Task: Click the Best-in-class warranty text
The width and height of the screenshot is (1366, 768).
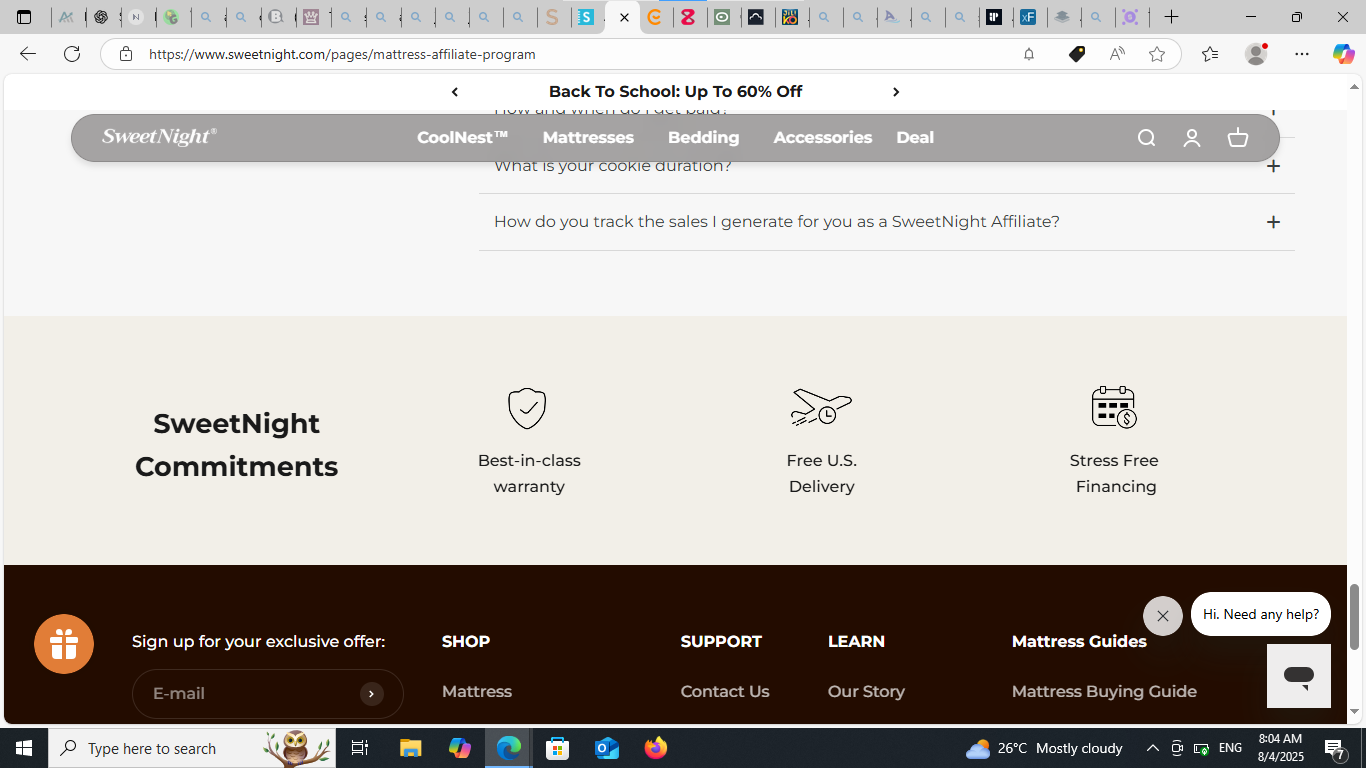Action: 529,474
